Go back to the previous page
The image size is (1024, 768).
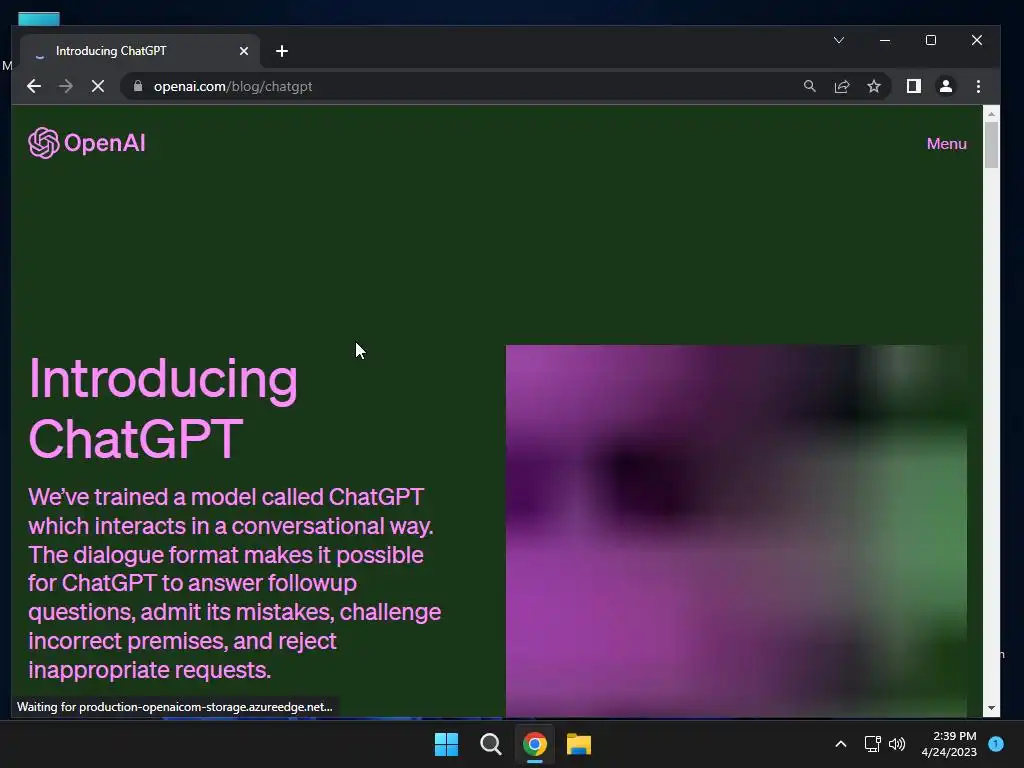click(34, 86)
